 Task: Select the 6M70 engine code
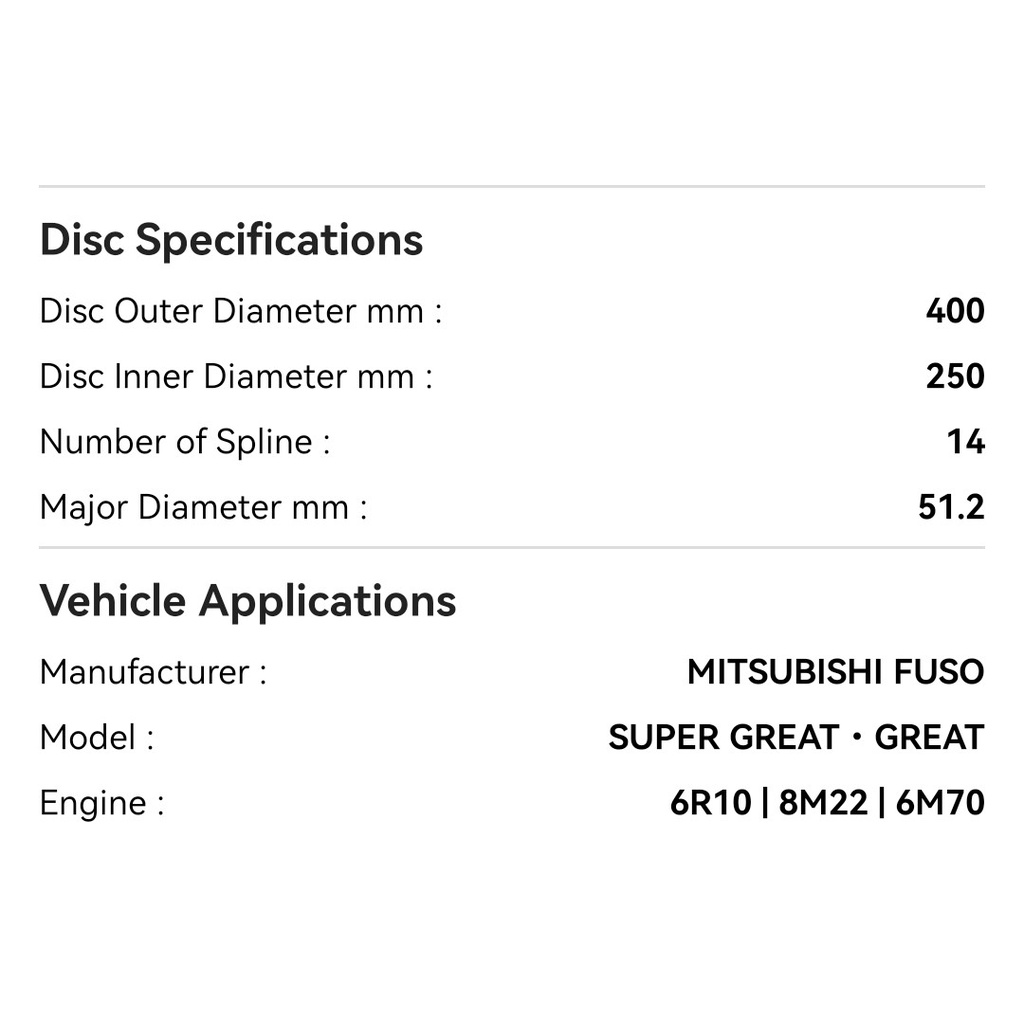(x=940, y=803)
